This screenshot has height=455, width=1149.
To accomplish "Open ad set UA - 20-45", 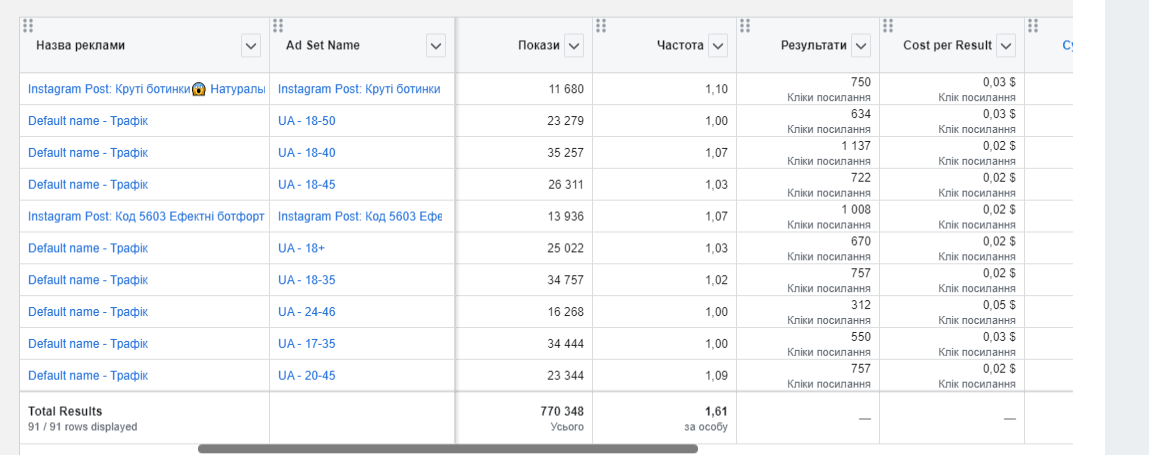I will [307, 376].
